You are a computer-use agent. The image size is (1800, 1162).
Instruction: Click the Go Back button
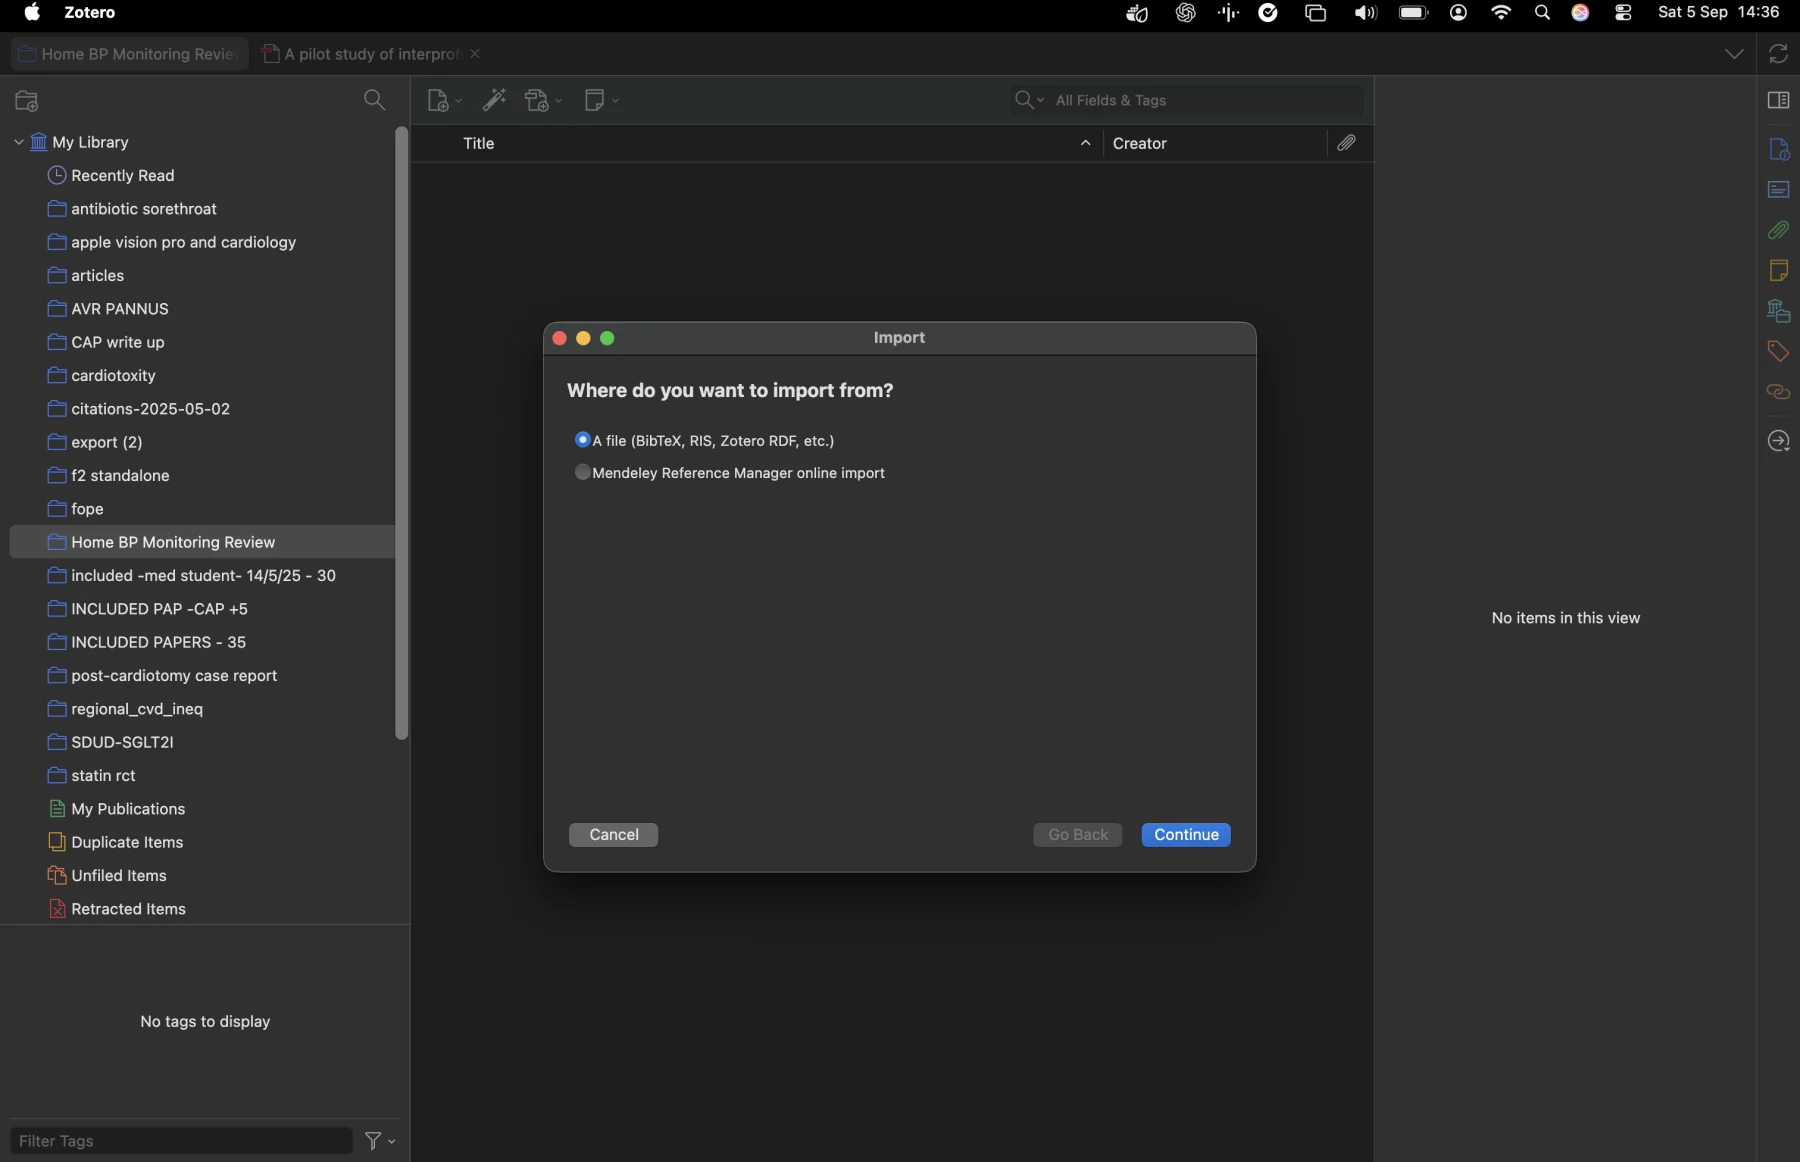[1078, 835]
